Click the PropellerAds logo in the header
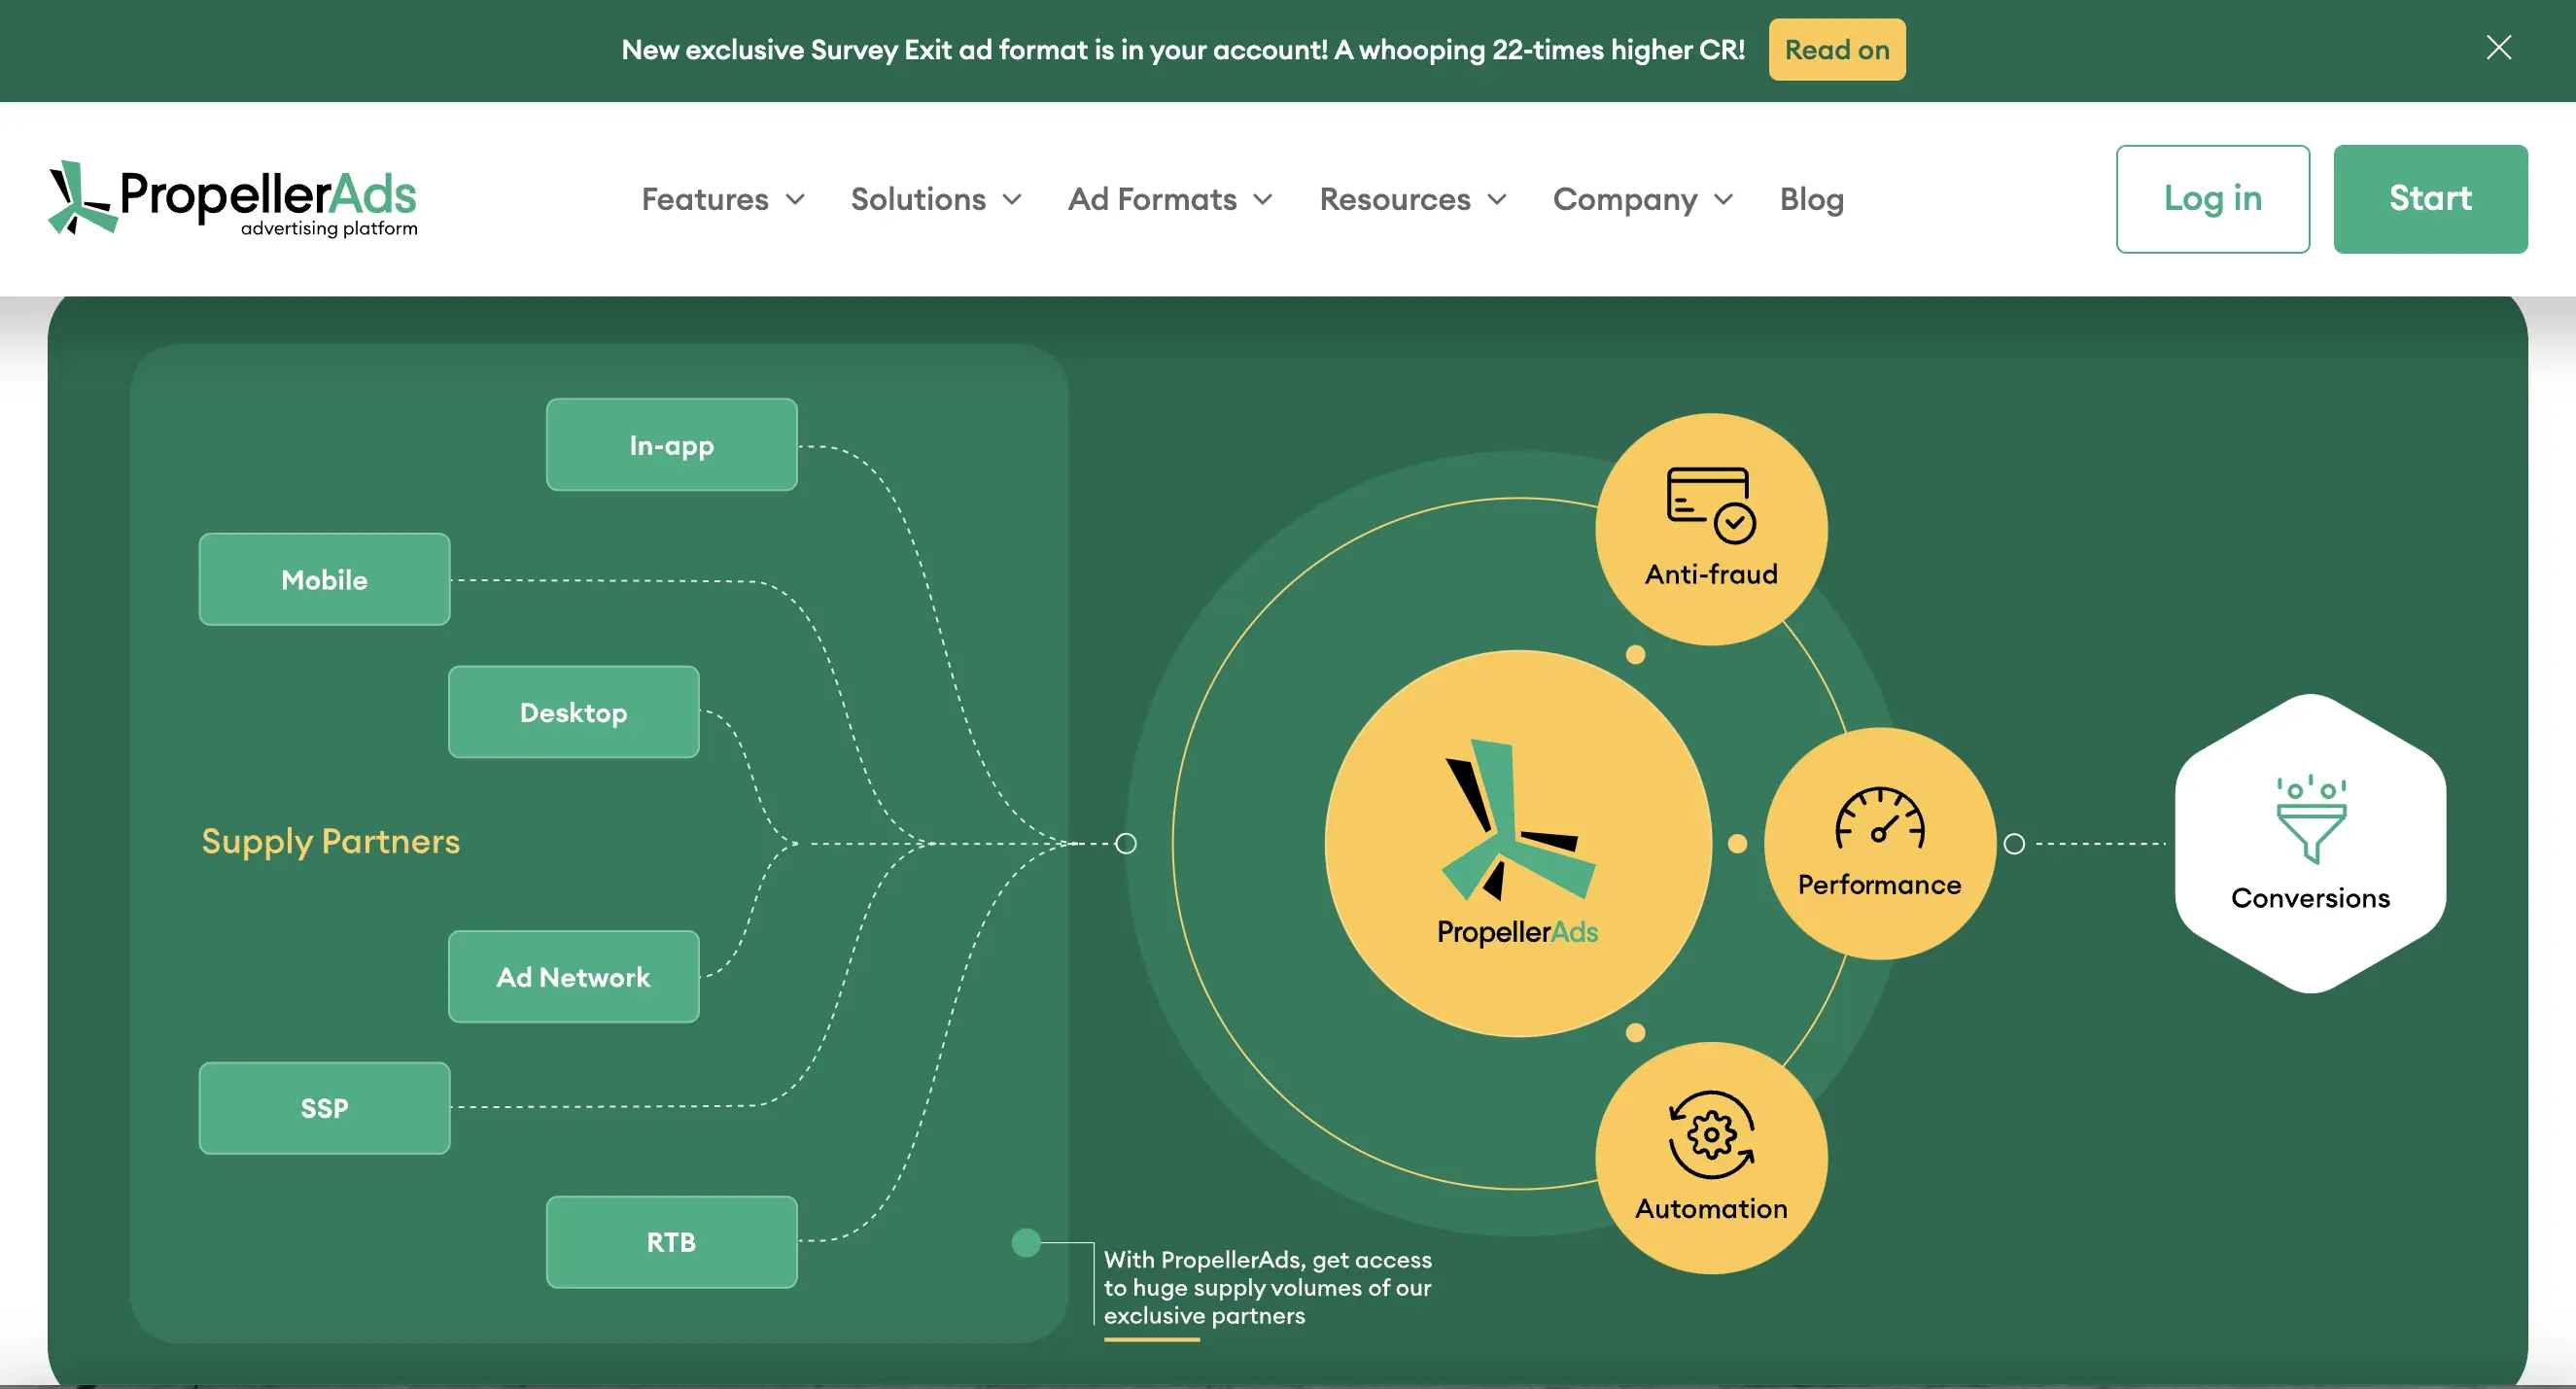The height and width of the screenshot is (1389, 2576). [x=232, y=198]
